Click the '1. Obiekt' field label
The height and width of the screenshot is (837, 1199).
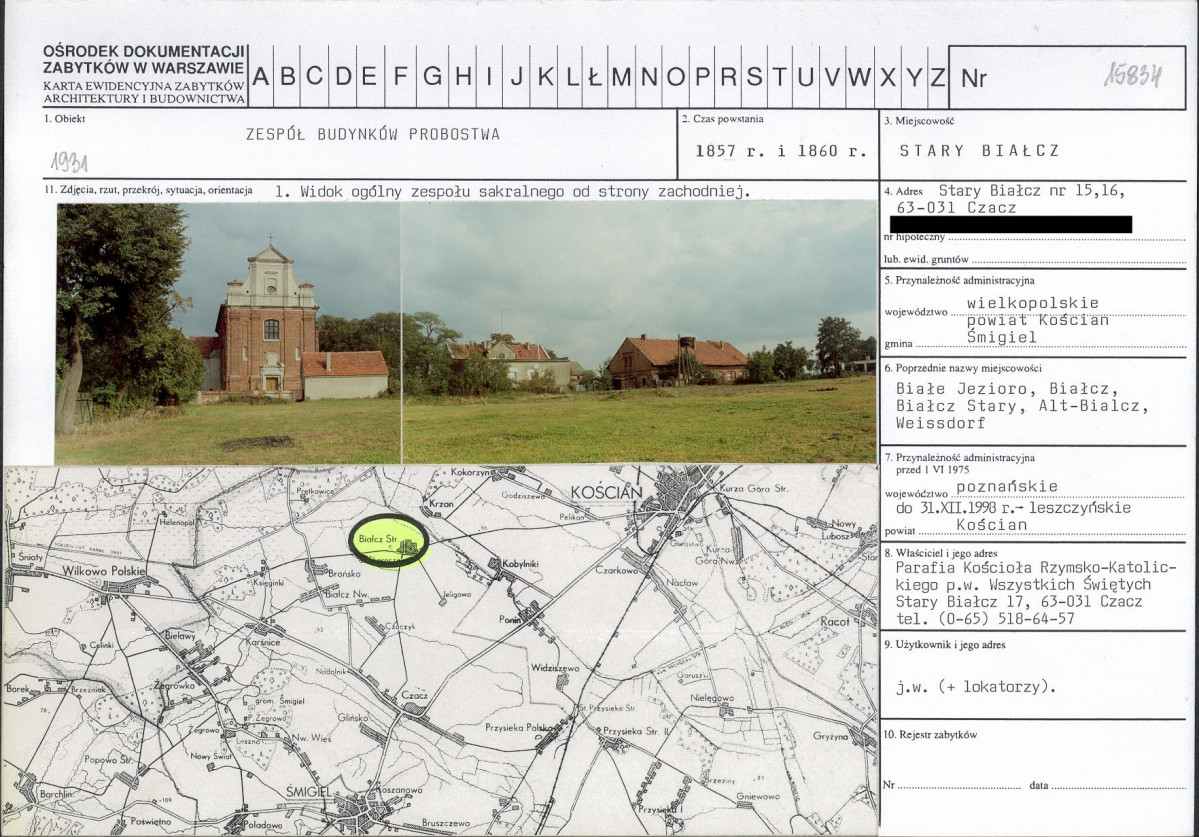65,119
